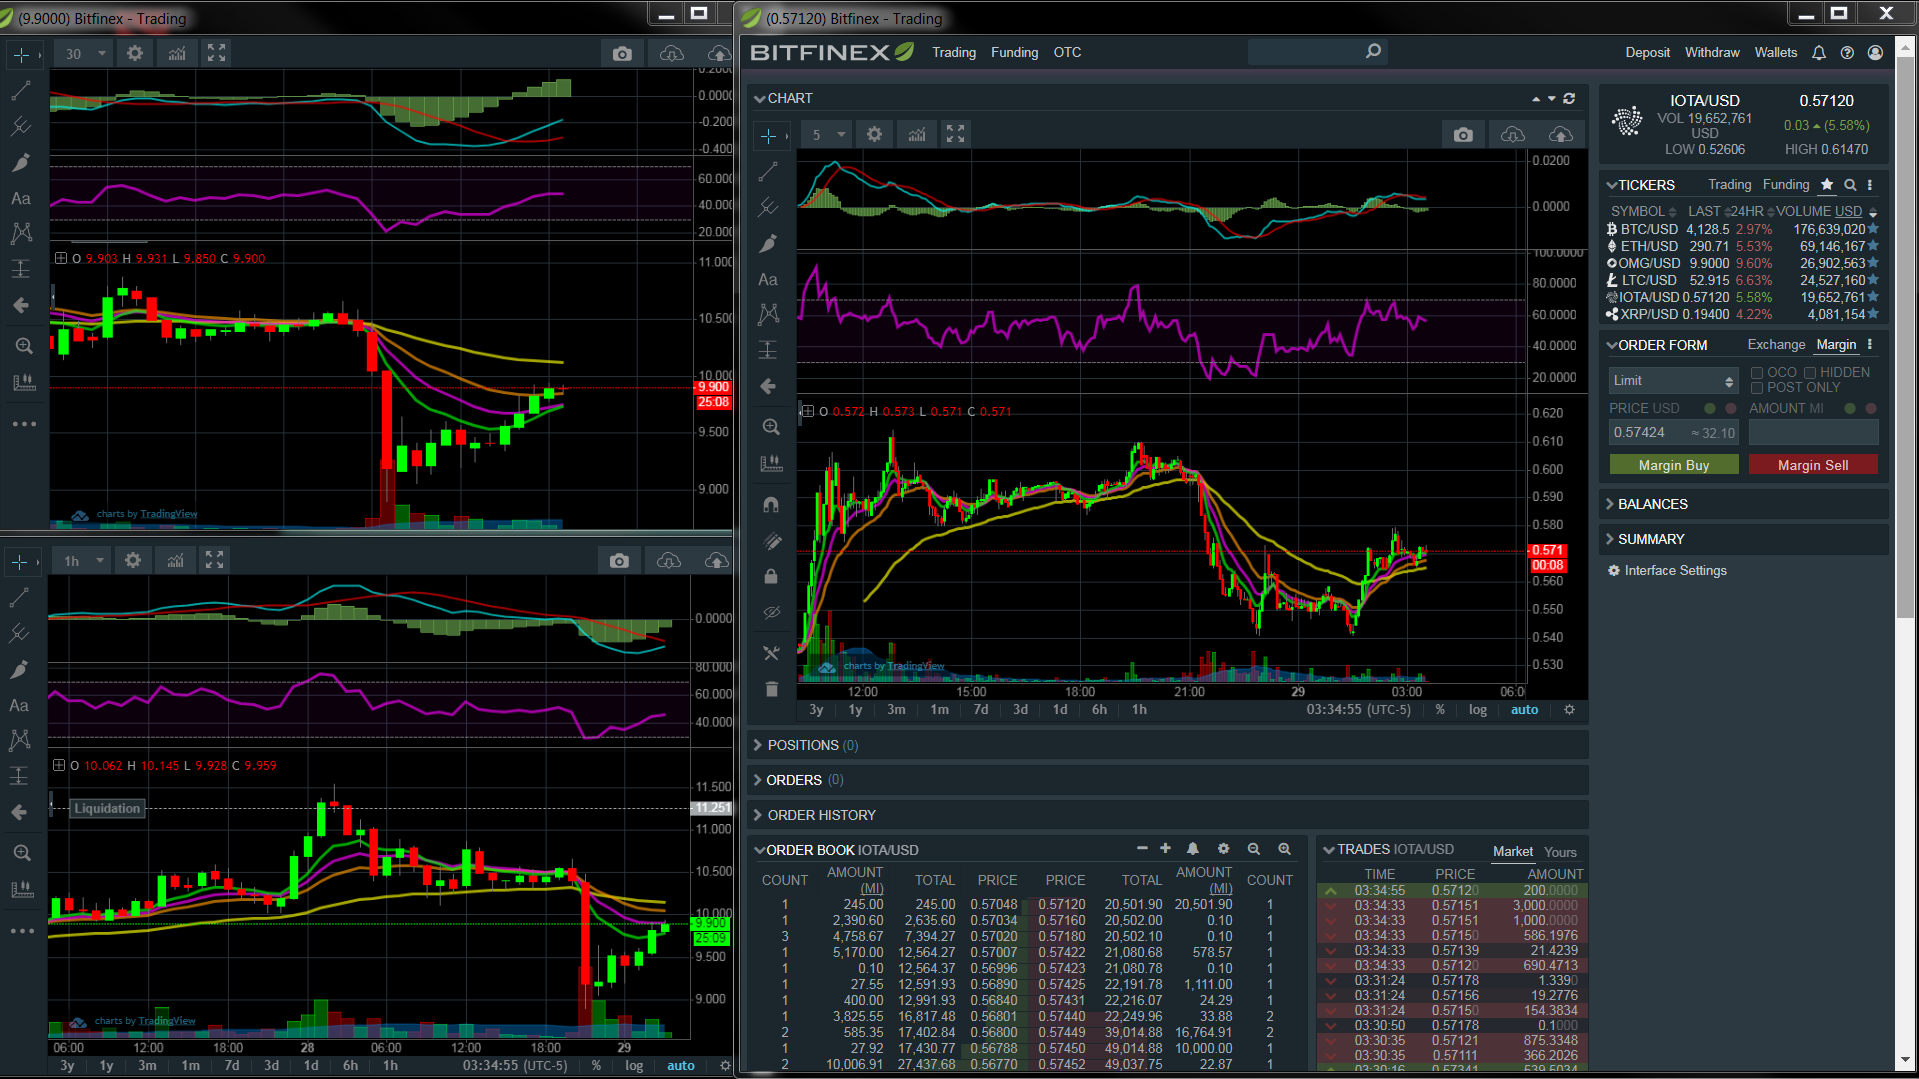The width and height of the screenshot is (1919, 1079).
Task: Click trash icon to remove IOTA chart drawings
Action: (x=771, y=688)
